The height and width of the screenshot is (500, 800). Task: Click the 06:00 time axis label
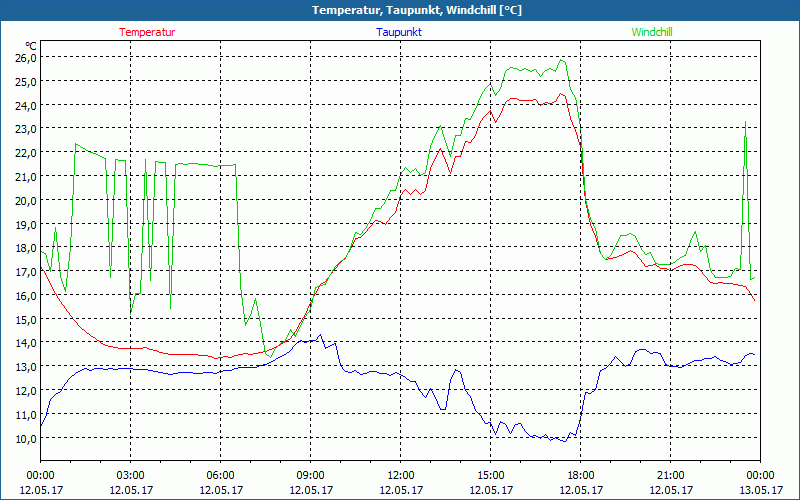pyautogui.click(x=220, y=476)
